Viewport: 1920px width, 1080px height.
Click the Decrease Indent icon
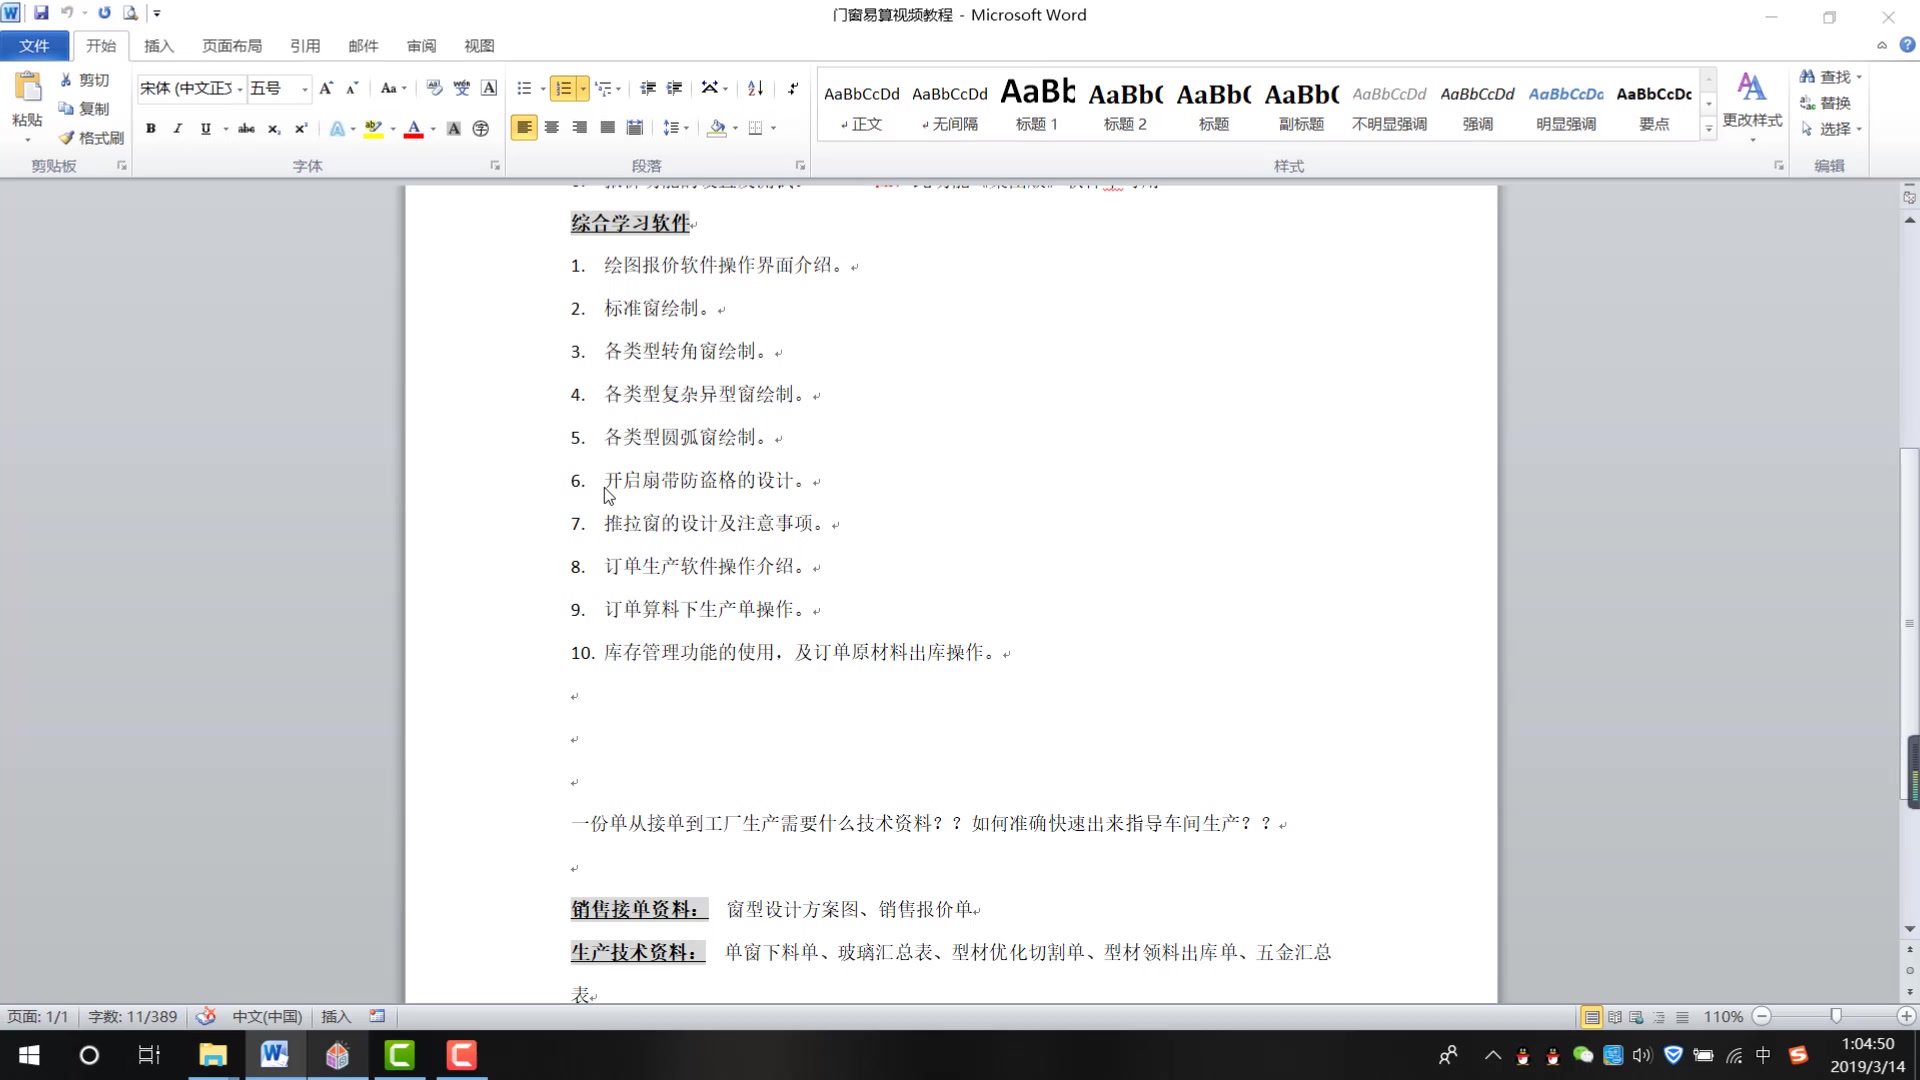(648, 88)
